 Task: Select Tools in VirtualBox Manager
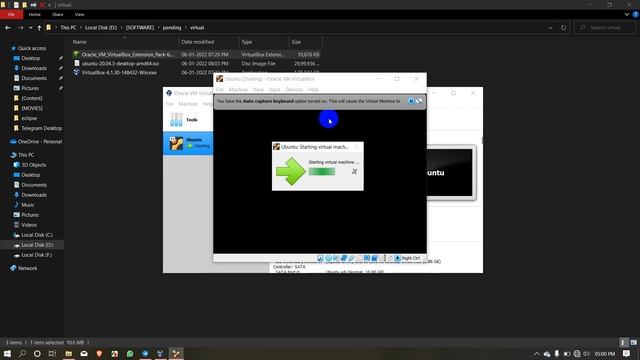(188, 120)
